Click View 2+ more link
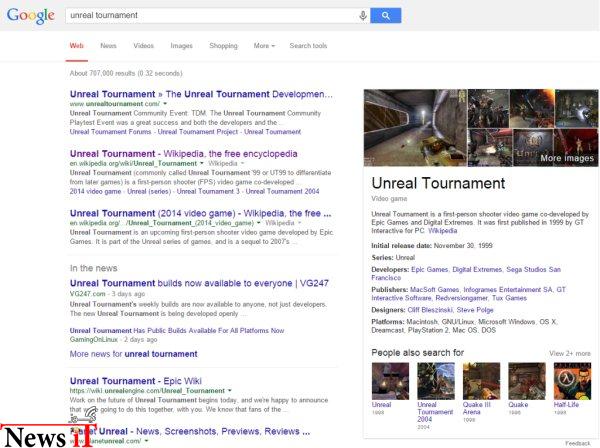This screenshot has width=600, height=448. pyautogui.click(x=570, y=354)
